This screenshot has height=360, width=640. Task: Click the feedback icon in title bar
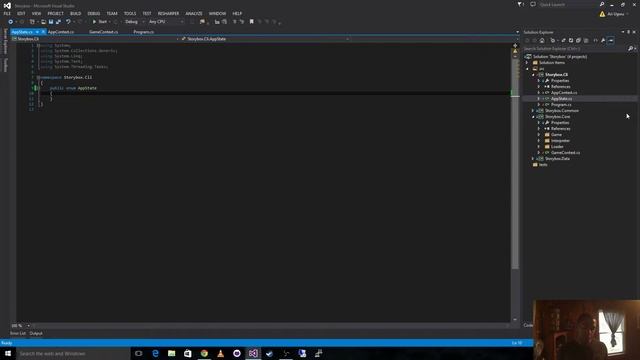tap(533, 4)
